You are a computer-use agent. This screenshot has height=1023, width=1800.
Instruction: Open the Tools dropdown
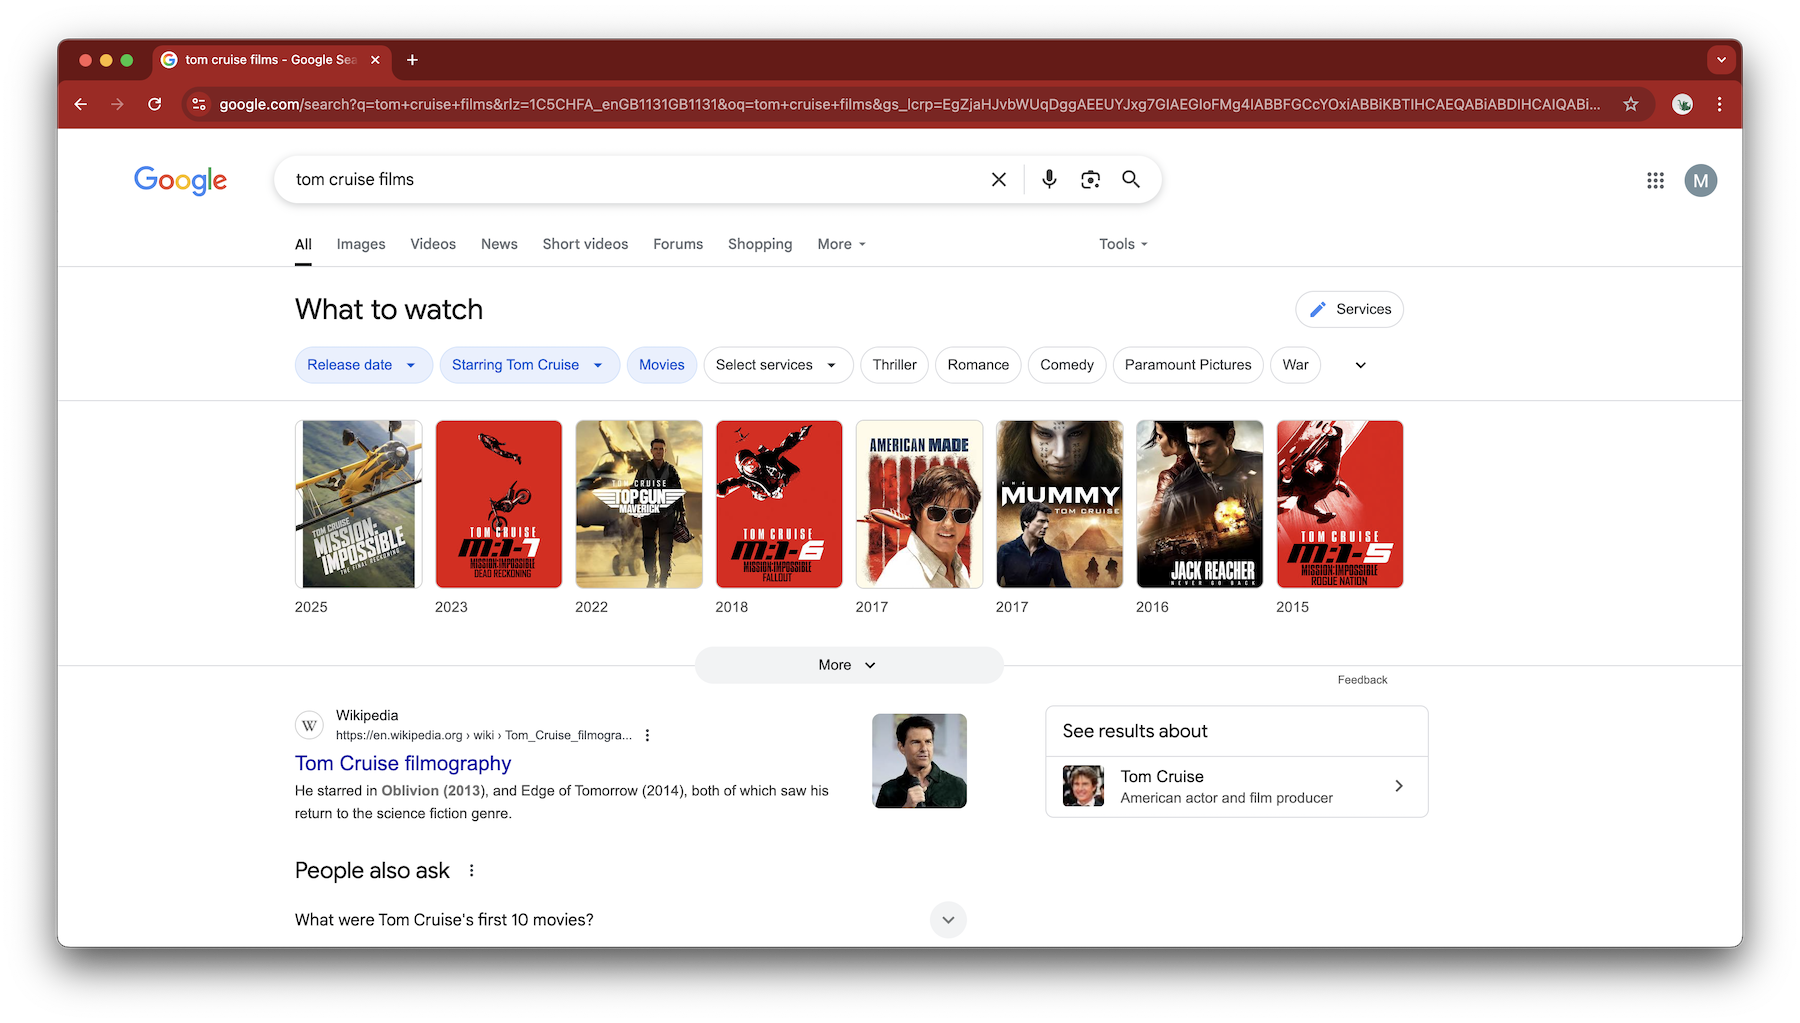point(1123,244)
